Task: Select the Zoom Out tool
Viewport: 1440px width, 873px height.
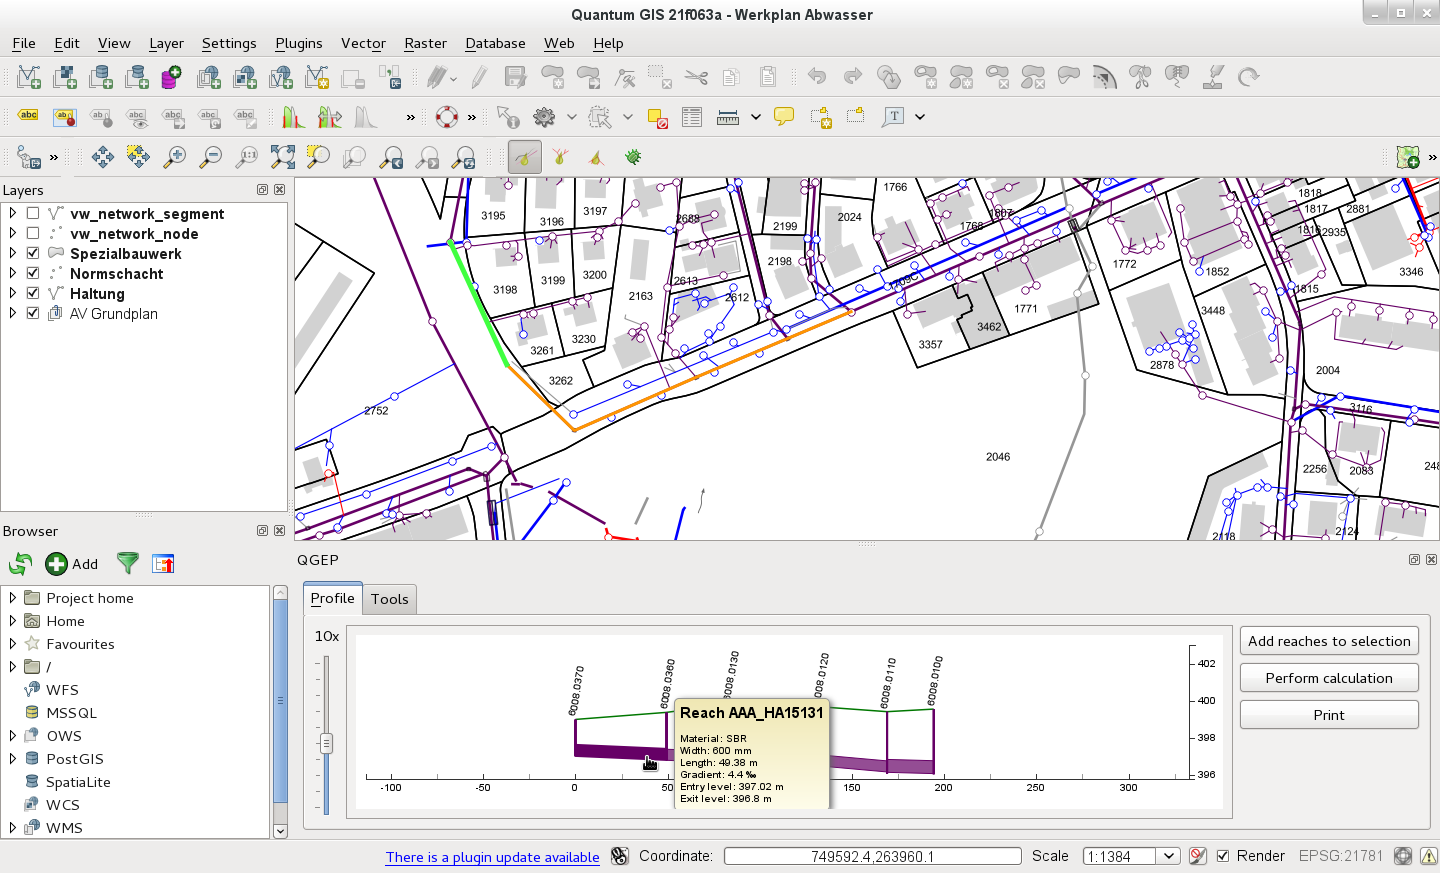Action: (x=211, y=157)
